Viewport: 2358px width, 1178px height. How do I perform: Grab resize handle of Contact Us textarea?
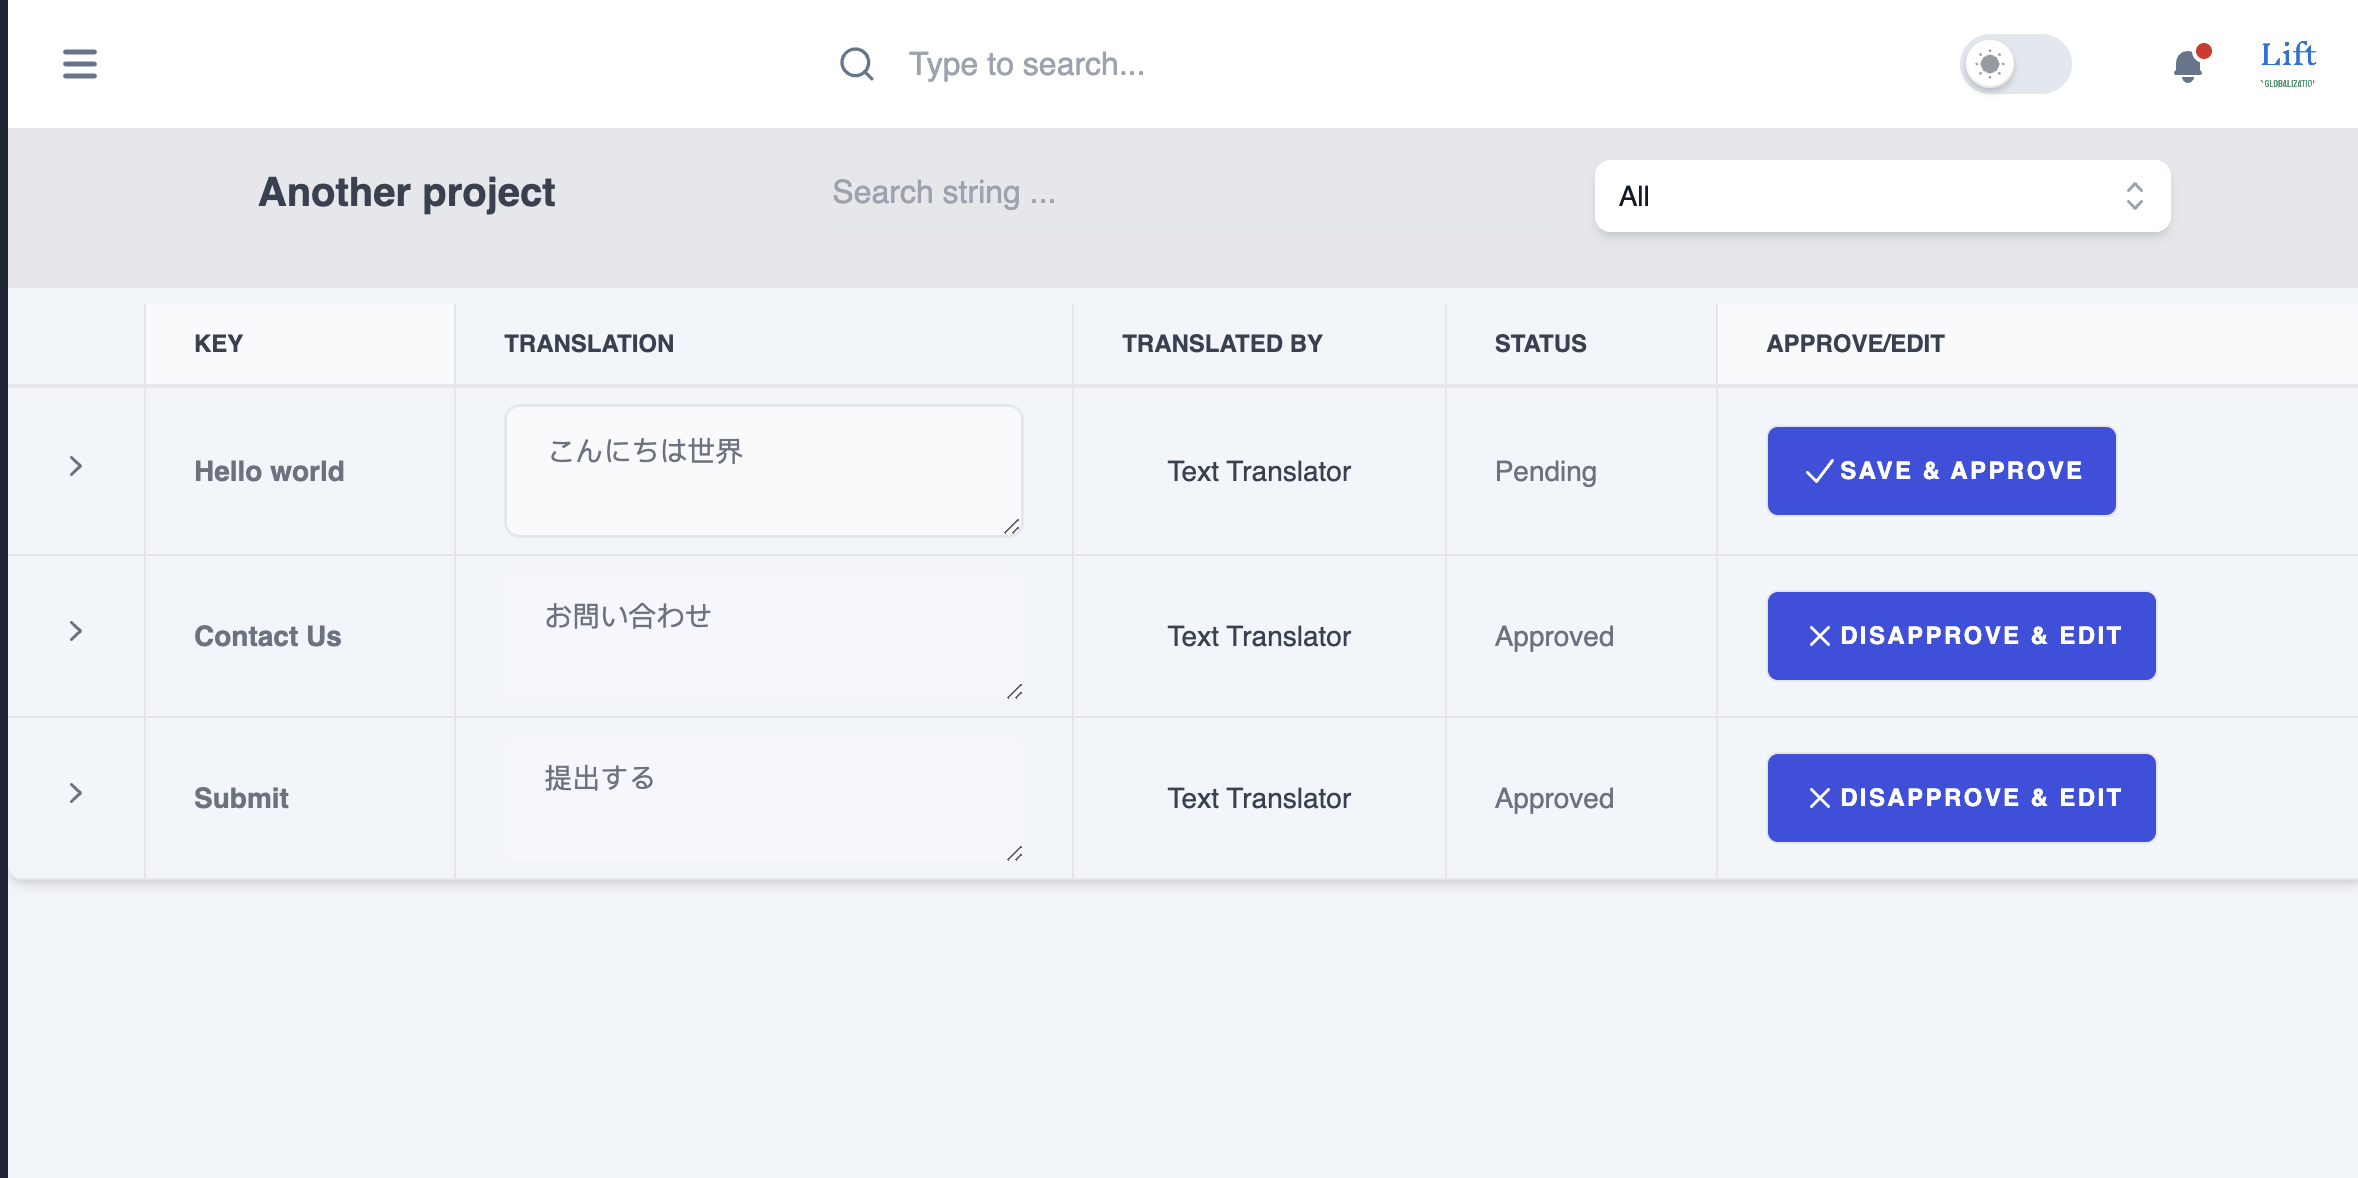pos(1015,691)
